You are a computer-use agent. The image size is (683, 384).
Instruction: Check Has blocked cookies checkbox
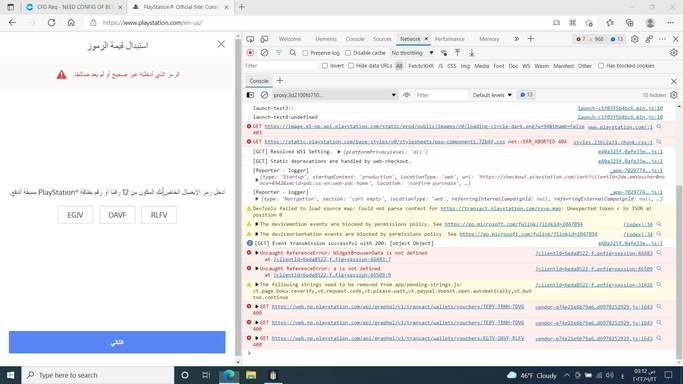[x=601, y=66]
